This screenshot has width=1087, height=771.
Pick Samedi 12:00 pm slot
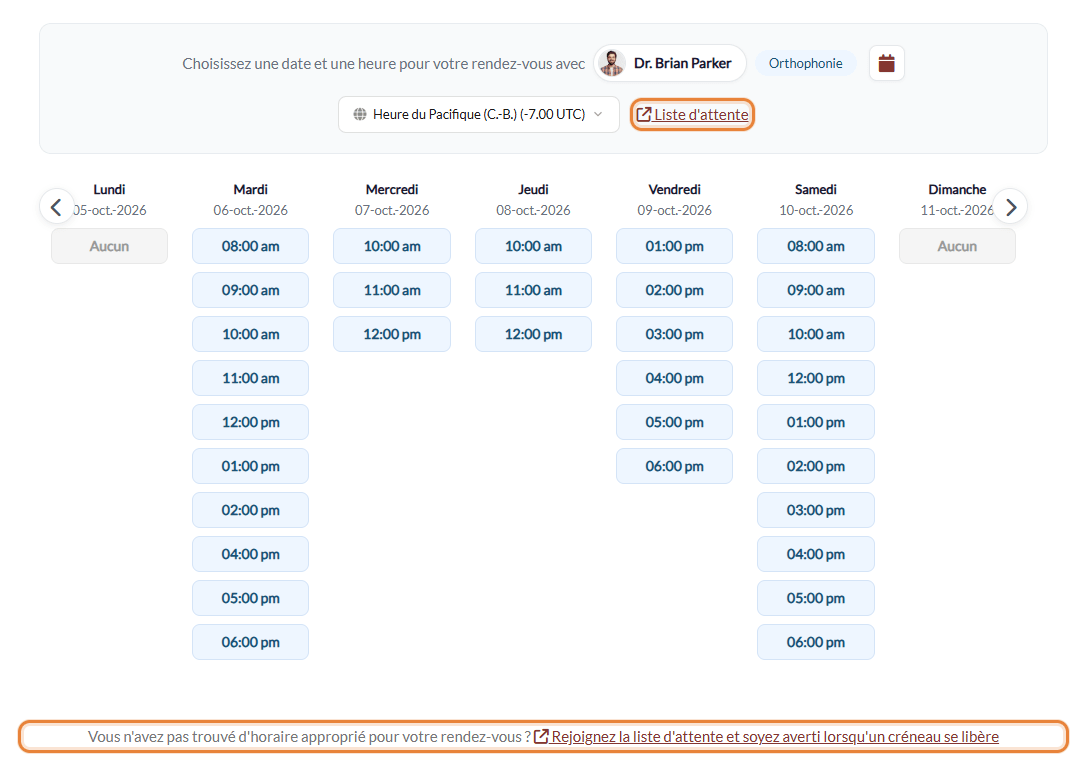(816, 378)
